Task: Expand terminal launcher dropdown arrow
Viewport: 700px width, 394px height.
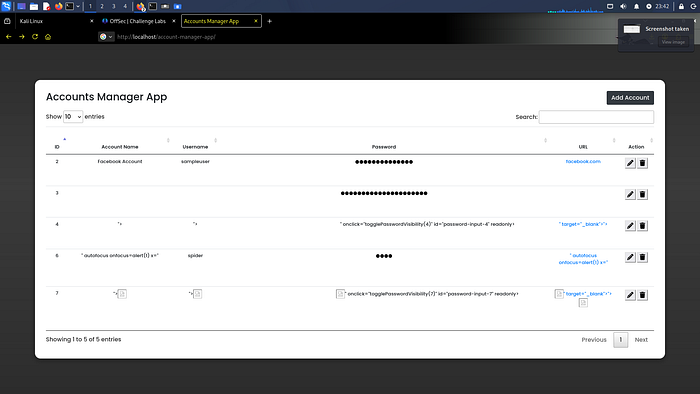Action: (x=78, y=6)
